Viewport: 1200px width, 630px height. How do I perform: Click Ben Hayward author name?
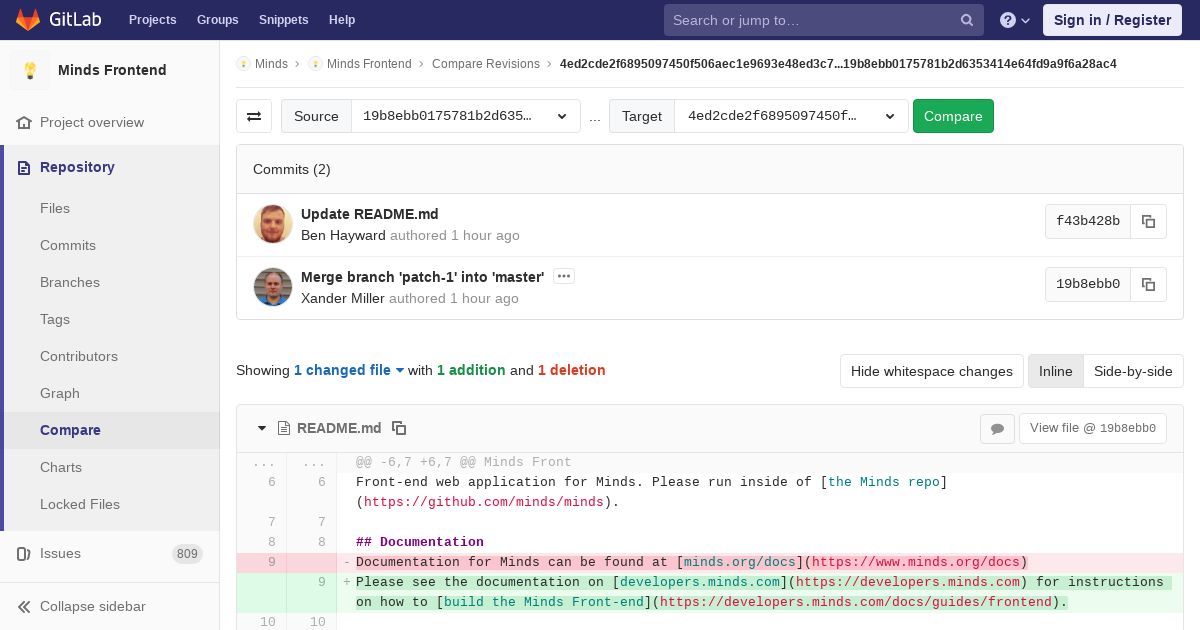(343, 236)
